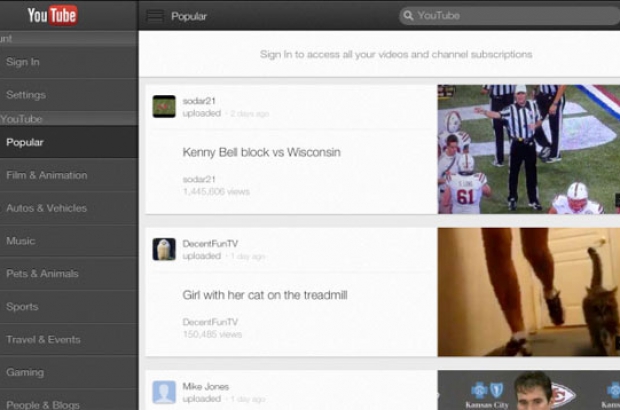Play the cat on treadmill thumbnail
The height and width of the screenshot is (410, 620).
click(x=528, y=292)
